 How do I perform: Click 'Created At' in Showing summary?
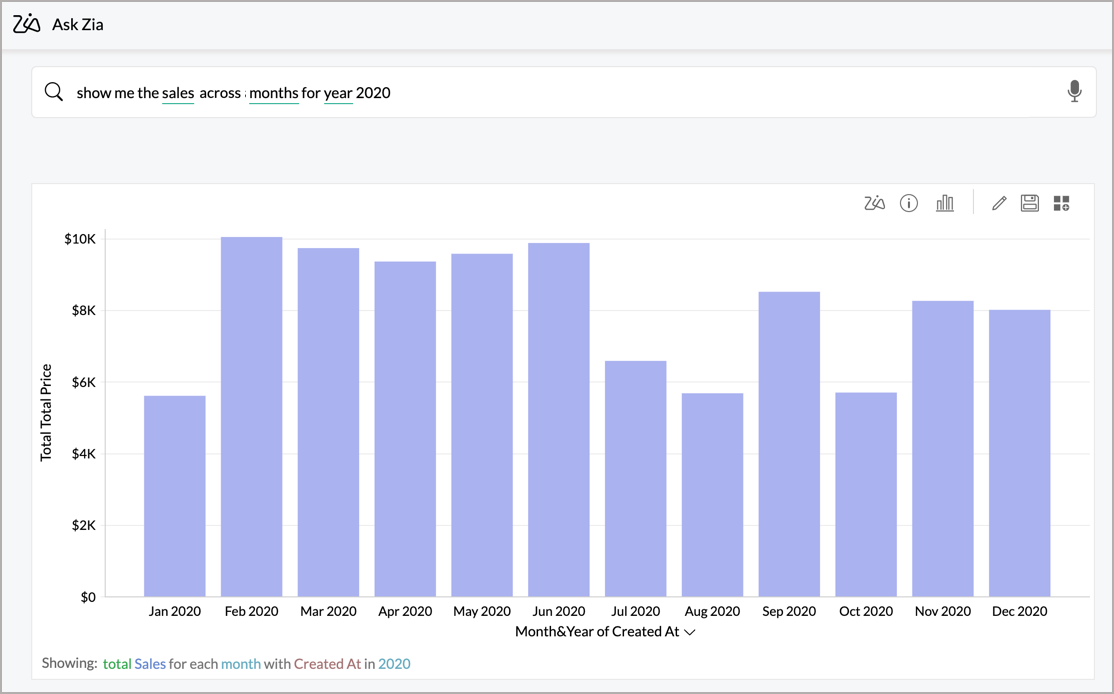tap(327, 663)
